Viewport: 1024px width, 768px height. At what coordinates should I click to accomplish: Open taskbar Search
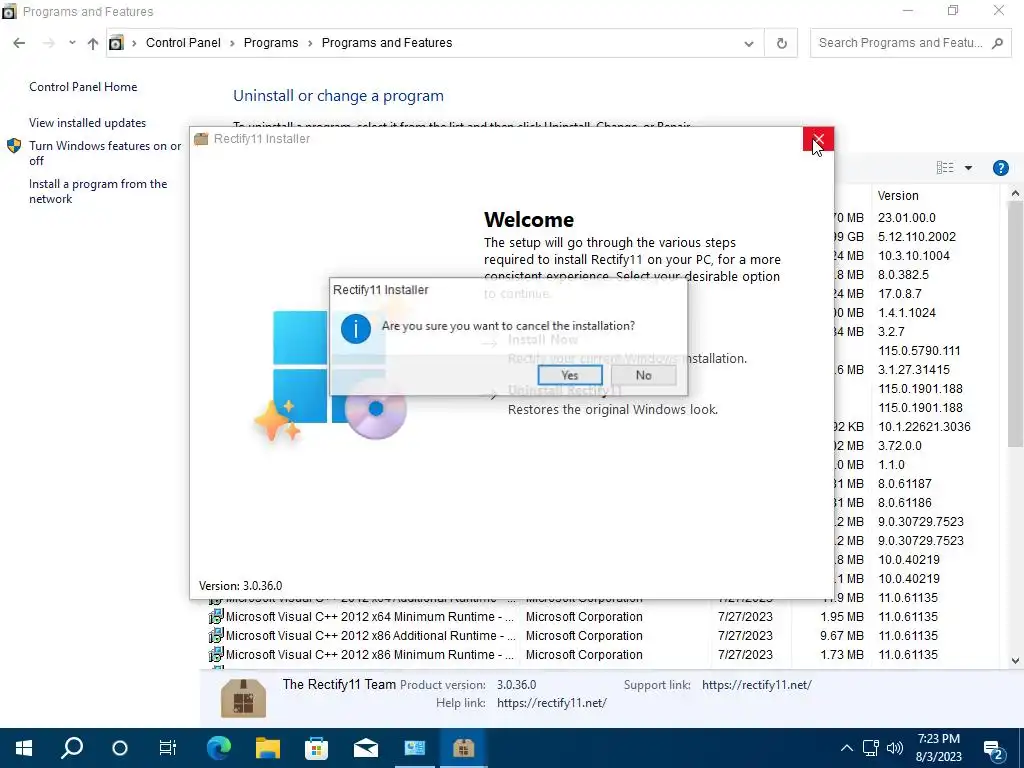(x=72, y=748)
